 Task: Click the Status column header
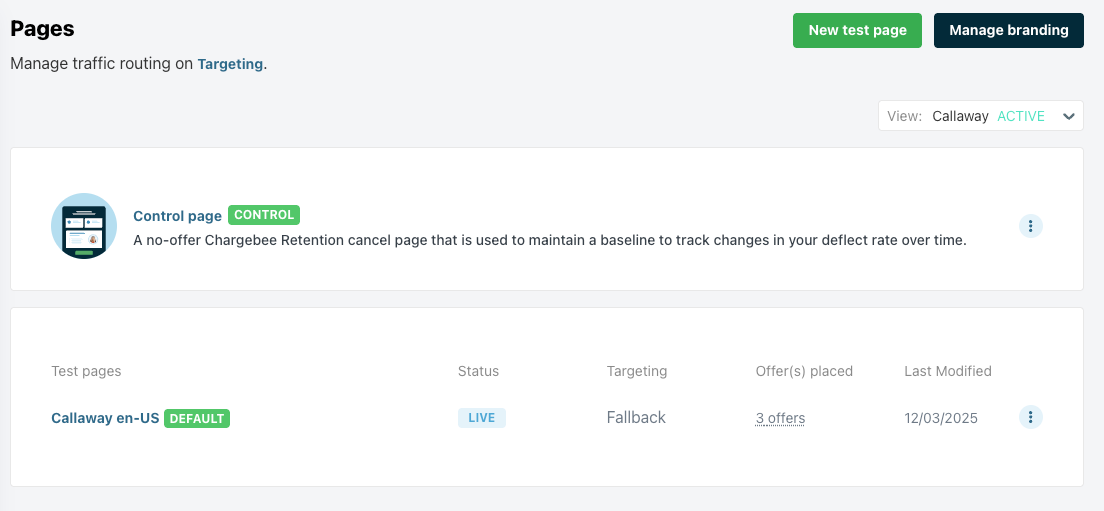(x=478, y=371)
